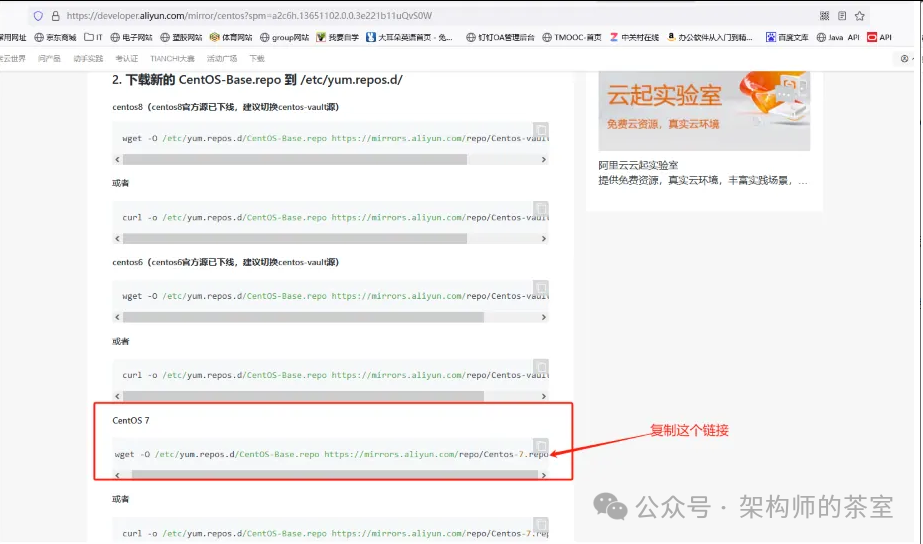Open the 京东商城 bookmark
Image resolution: width=923 pixels, height=544 pixels.
coord(55,37)
